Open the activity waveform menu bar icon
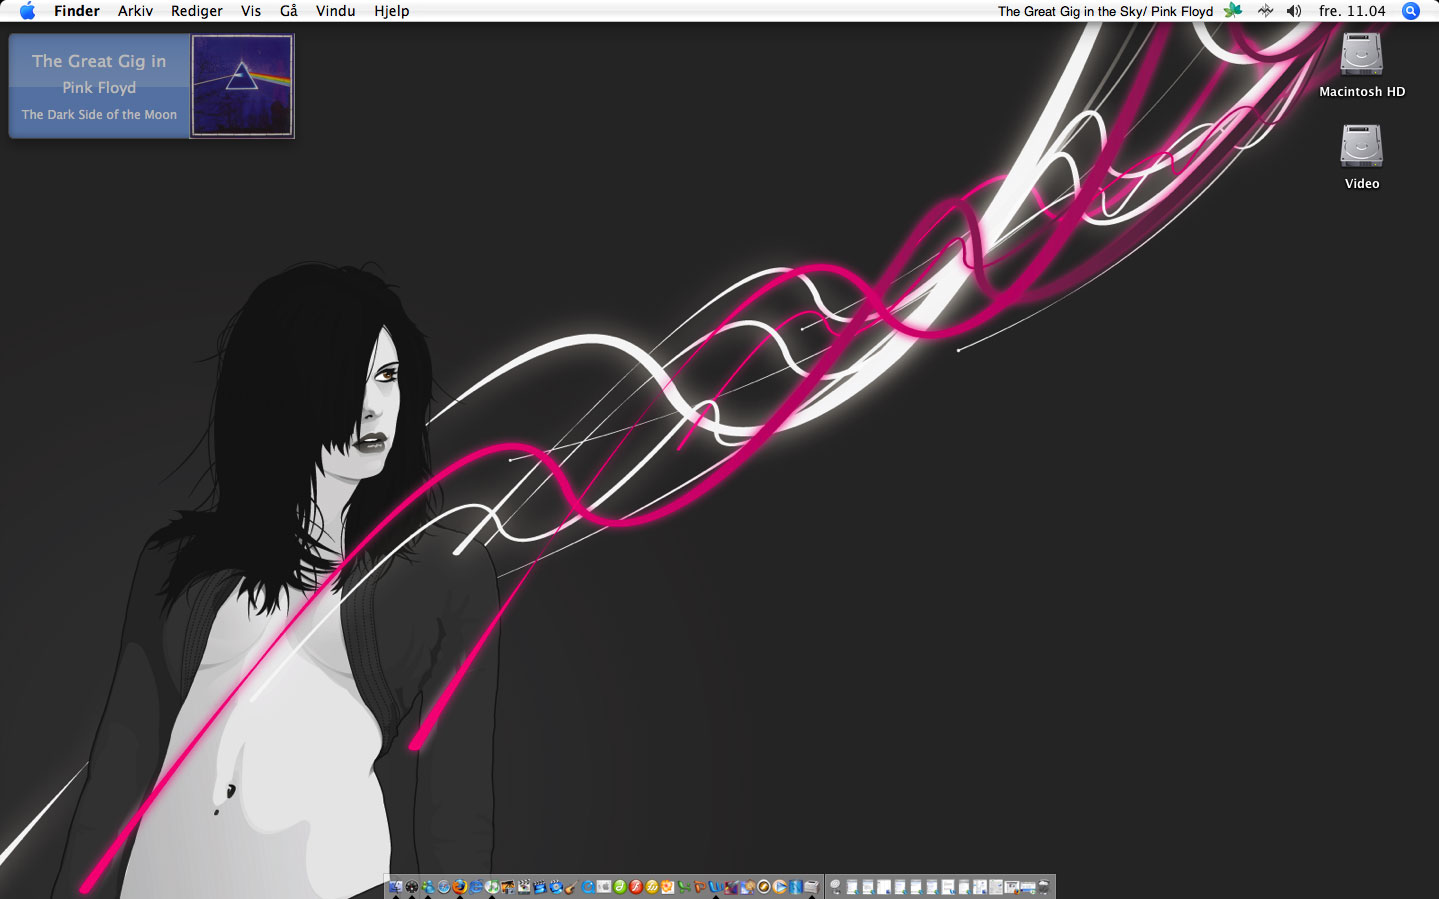 (1265, 11)
